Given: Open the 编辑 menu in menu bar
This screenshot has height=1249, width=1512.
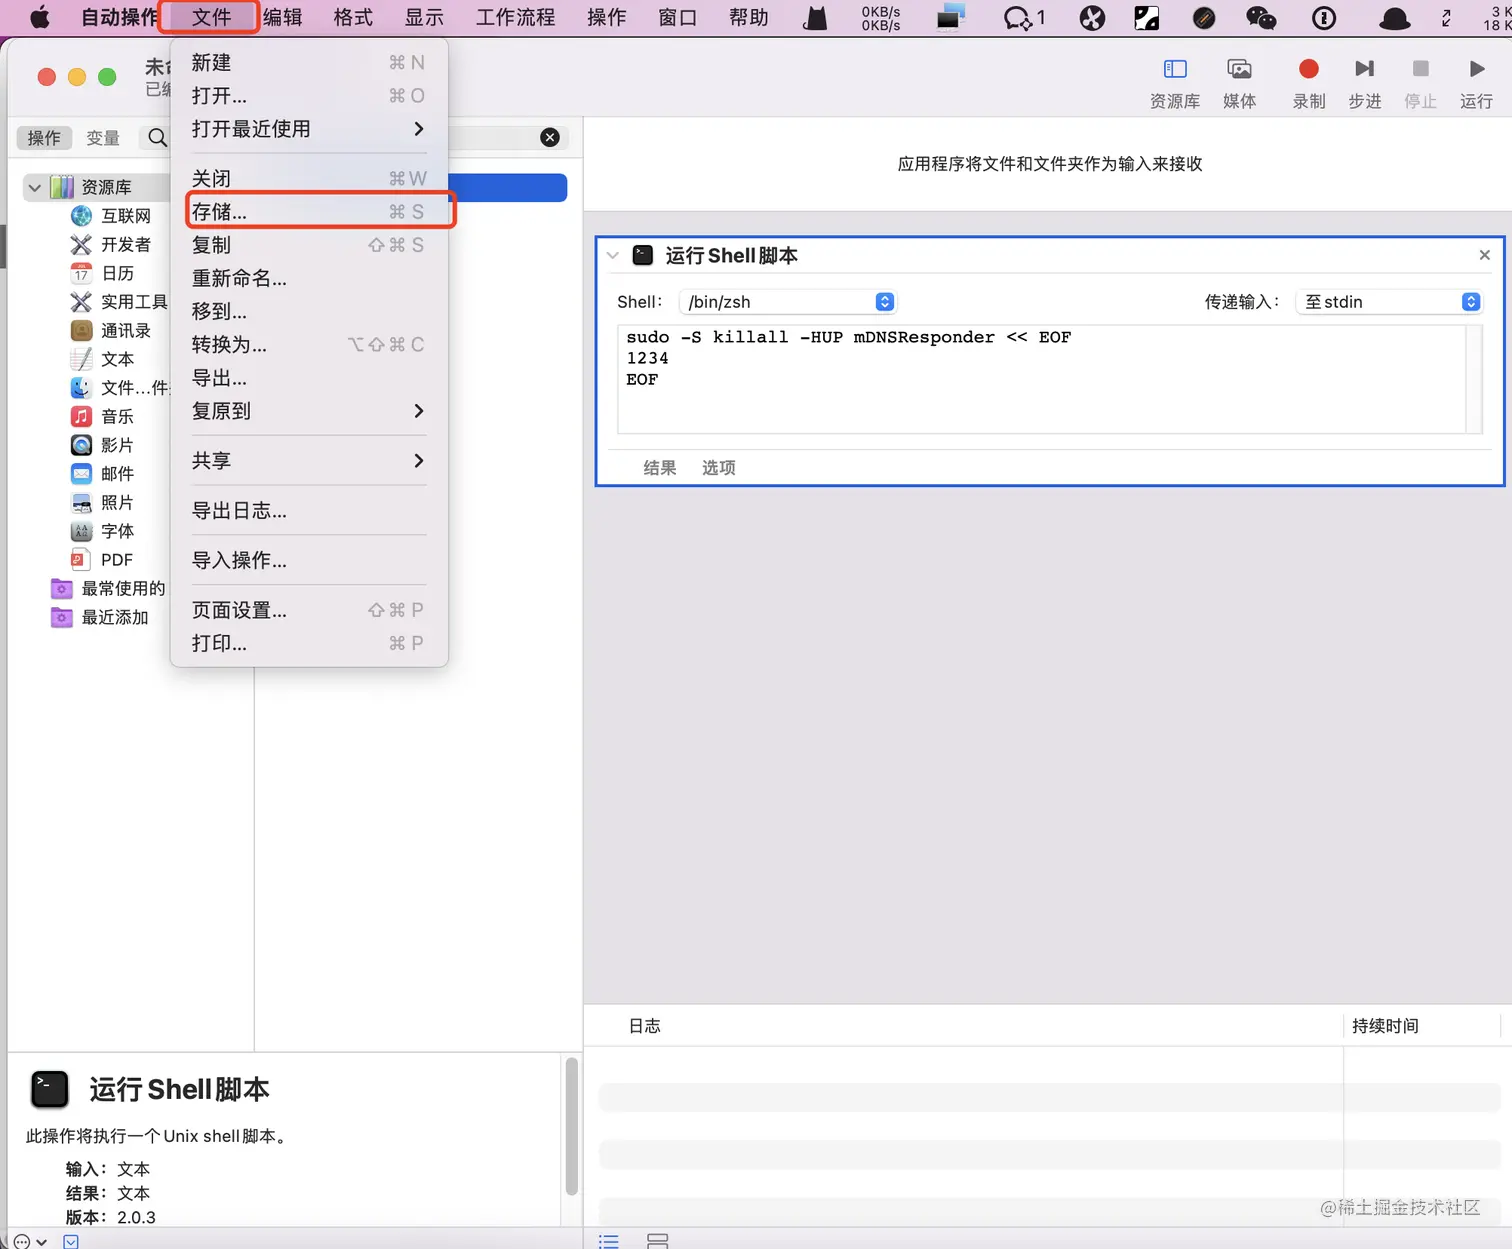Looking at the screenshot, I should pyautogui.click(x=283, y=17).
